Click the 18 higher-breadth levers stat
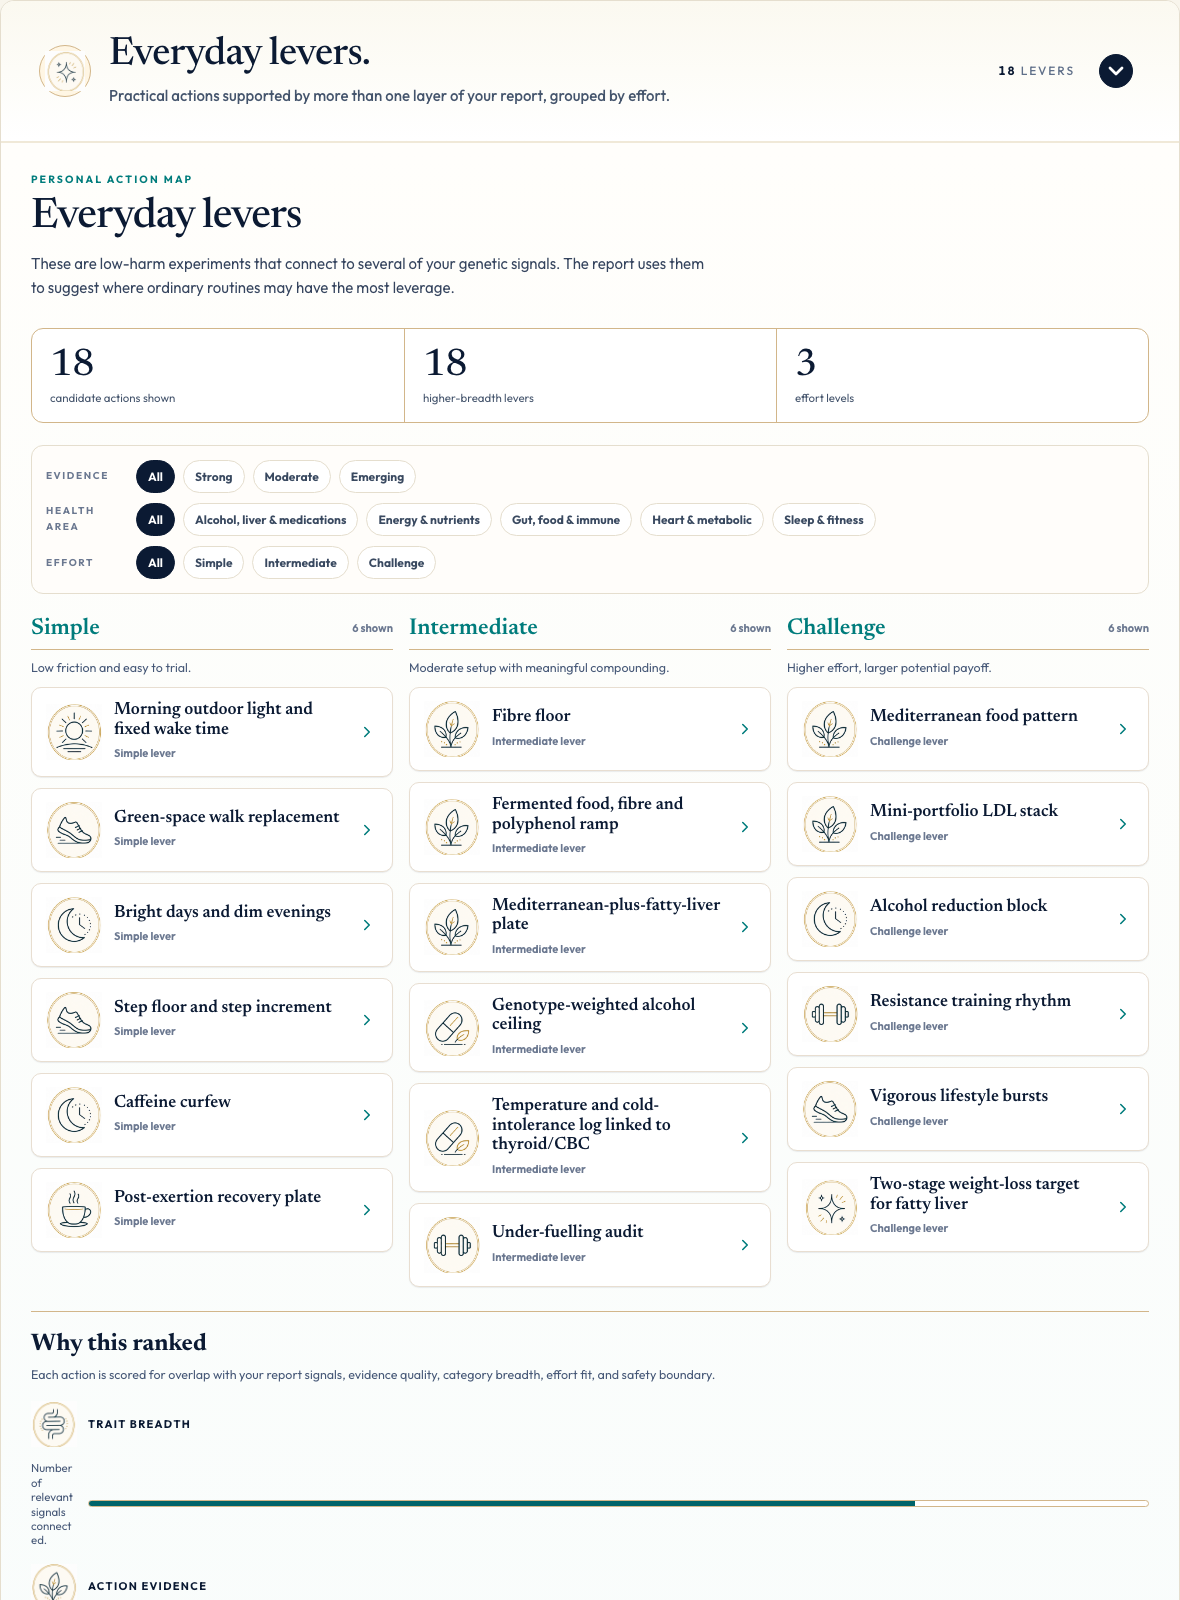The height and width of the screenshot is (1600, 1180). (x=590, y=376)
